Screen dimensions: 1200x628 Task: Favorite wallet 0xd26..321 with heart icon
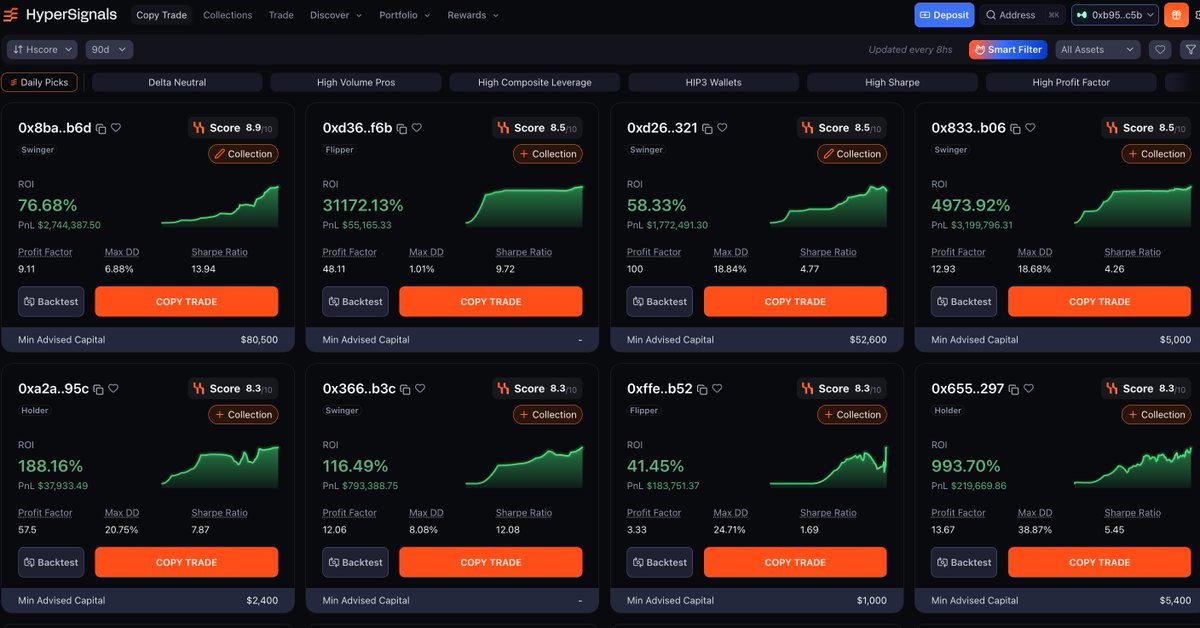722,128
